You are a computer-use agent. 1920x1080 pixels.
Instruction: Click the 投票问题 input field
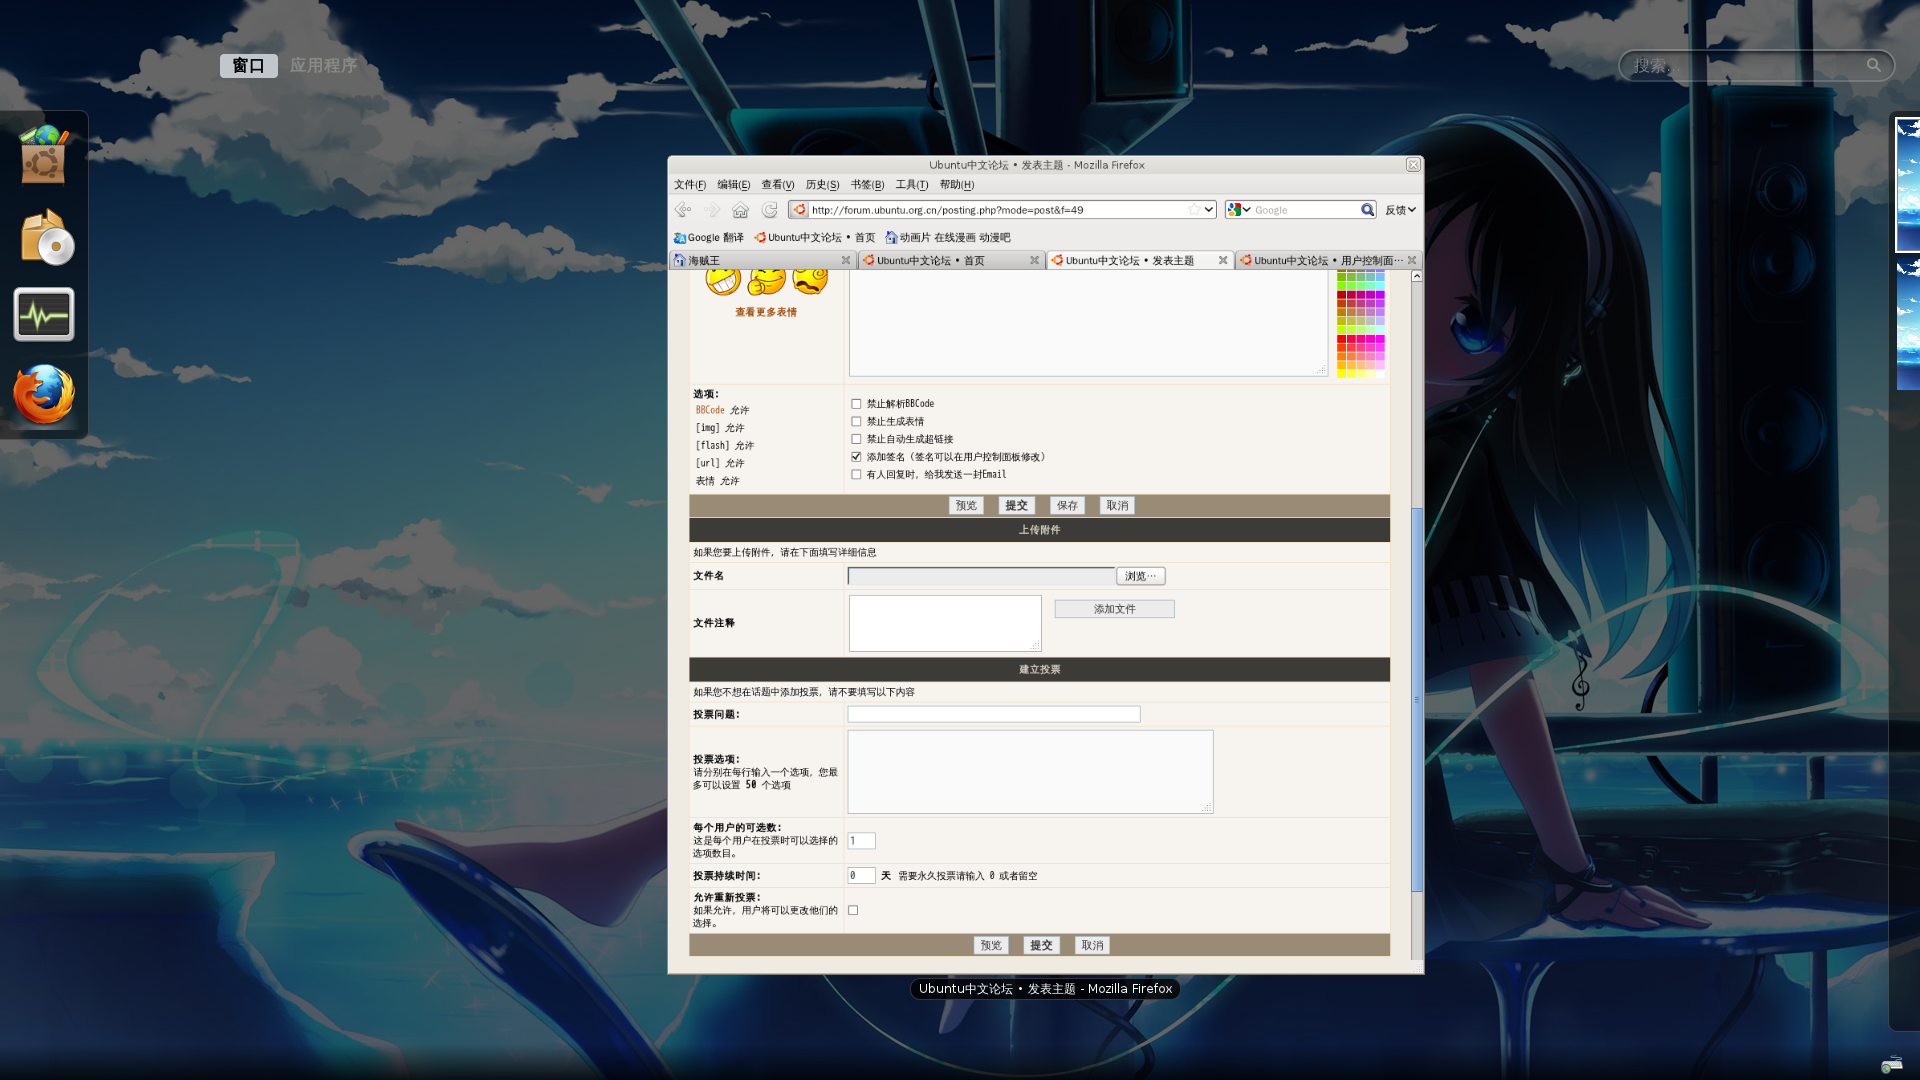point(994,715)
